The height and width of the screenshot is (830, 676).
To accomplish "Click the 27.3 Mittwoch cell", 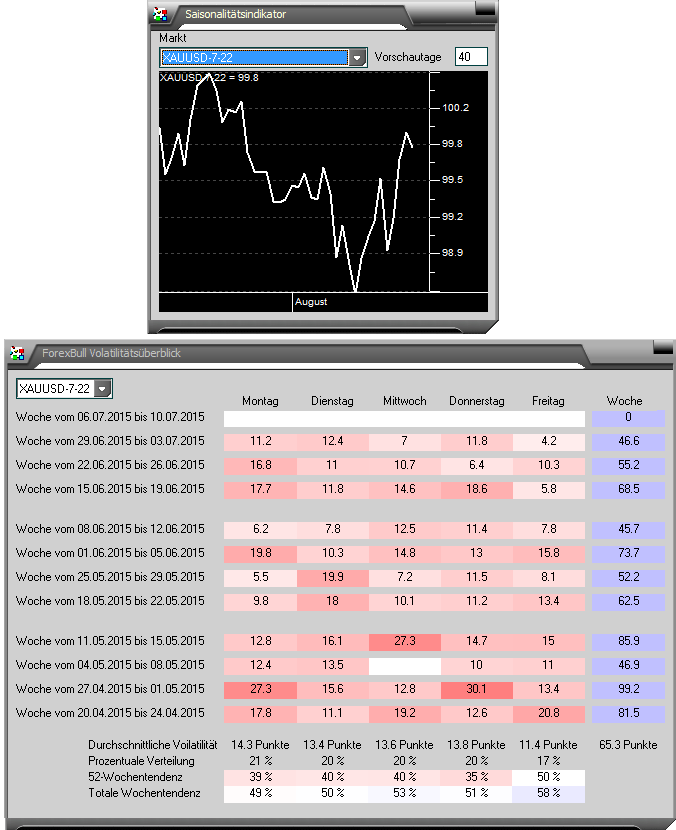I will (405, 641).
